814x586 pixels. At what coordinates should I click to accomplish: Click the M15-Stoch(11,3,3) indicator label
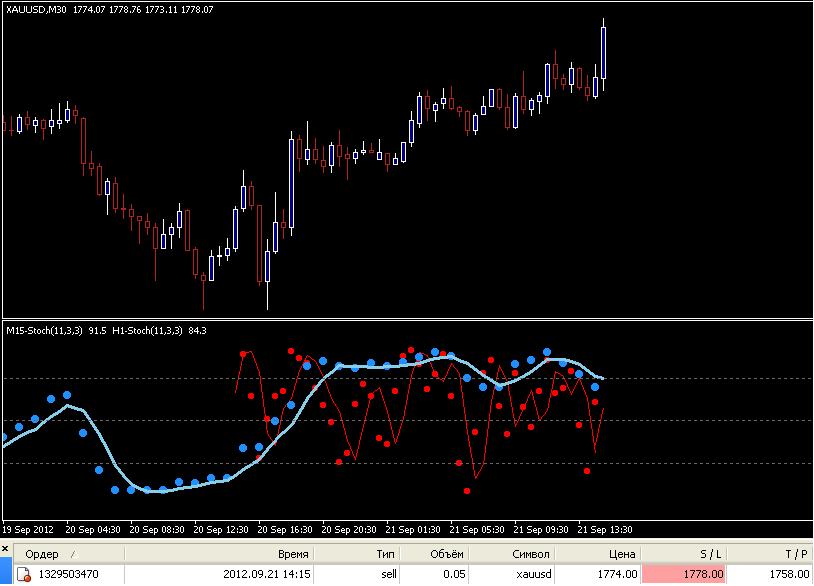coord(44,331)
